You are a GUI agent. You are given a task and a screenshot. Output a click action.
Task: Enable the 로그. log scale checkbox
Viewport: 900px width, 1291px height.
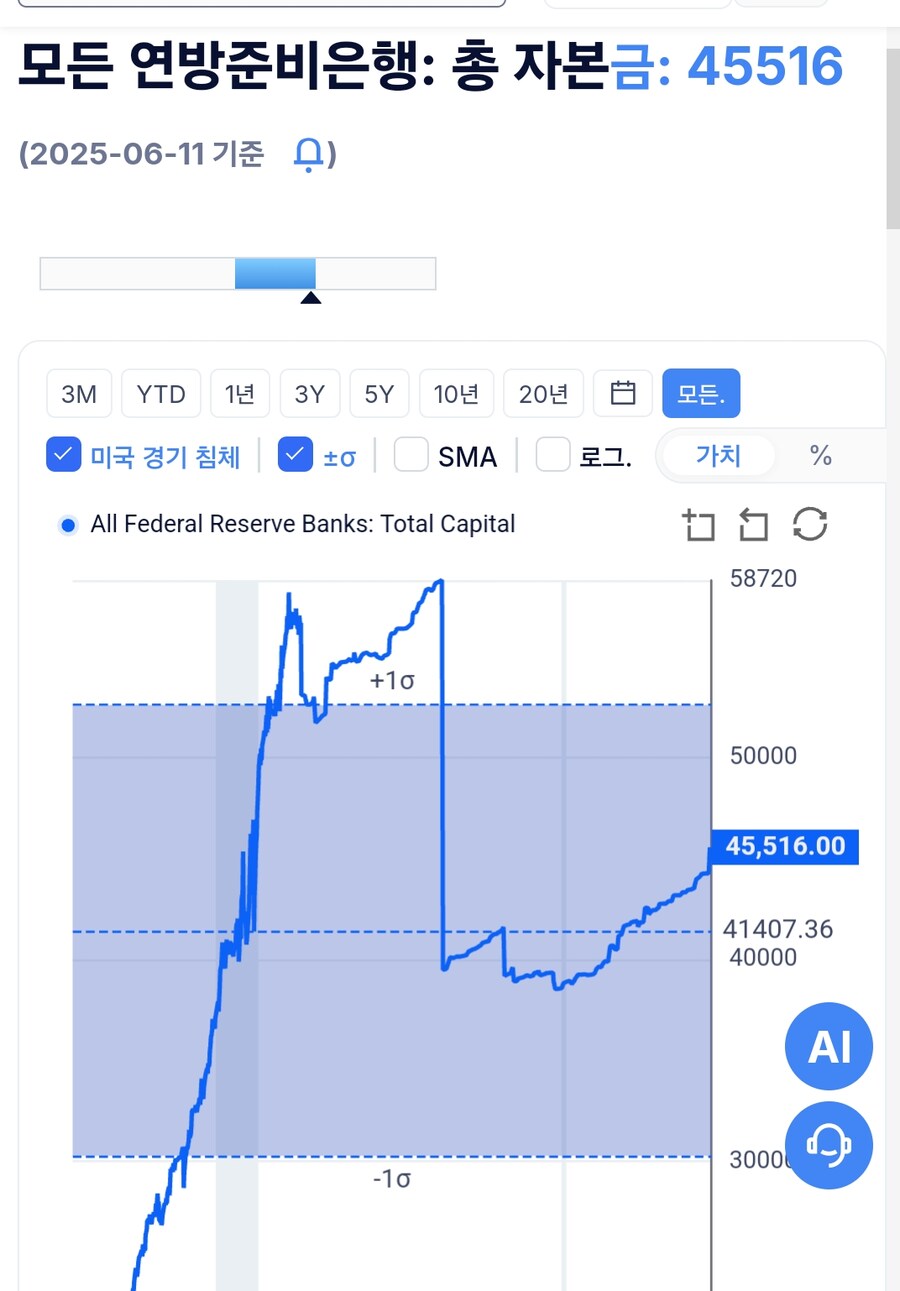tap(553, 455)
